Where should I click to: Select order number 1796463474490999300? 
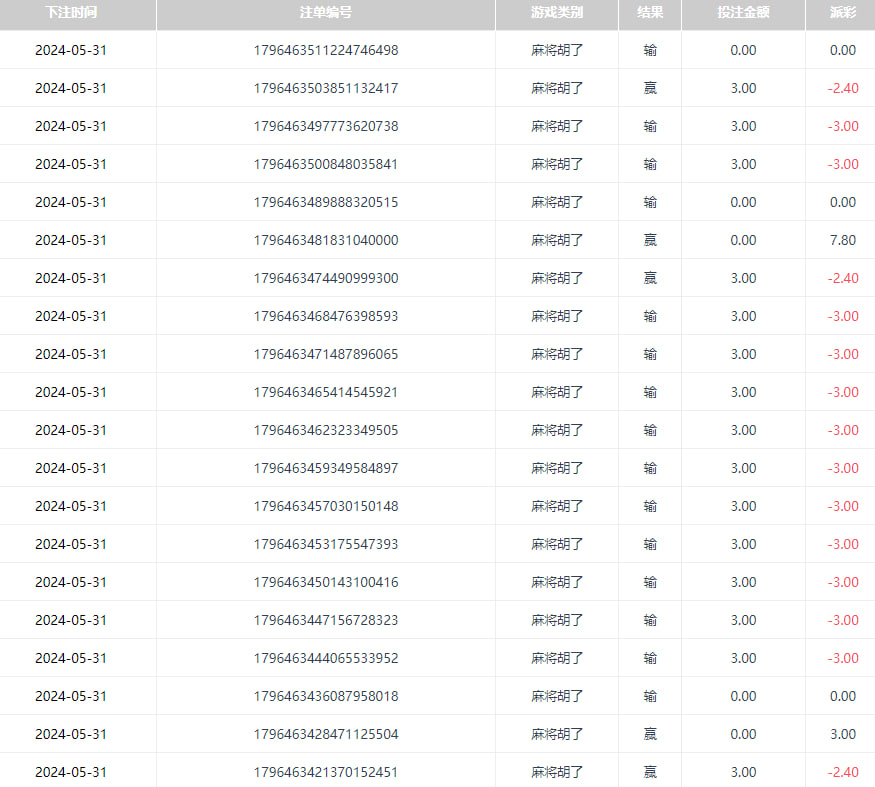pos(325,278)
